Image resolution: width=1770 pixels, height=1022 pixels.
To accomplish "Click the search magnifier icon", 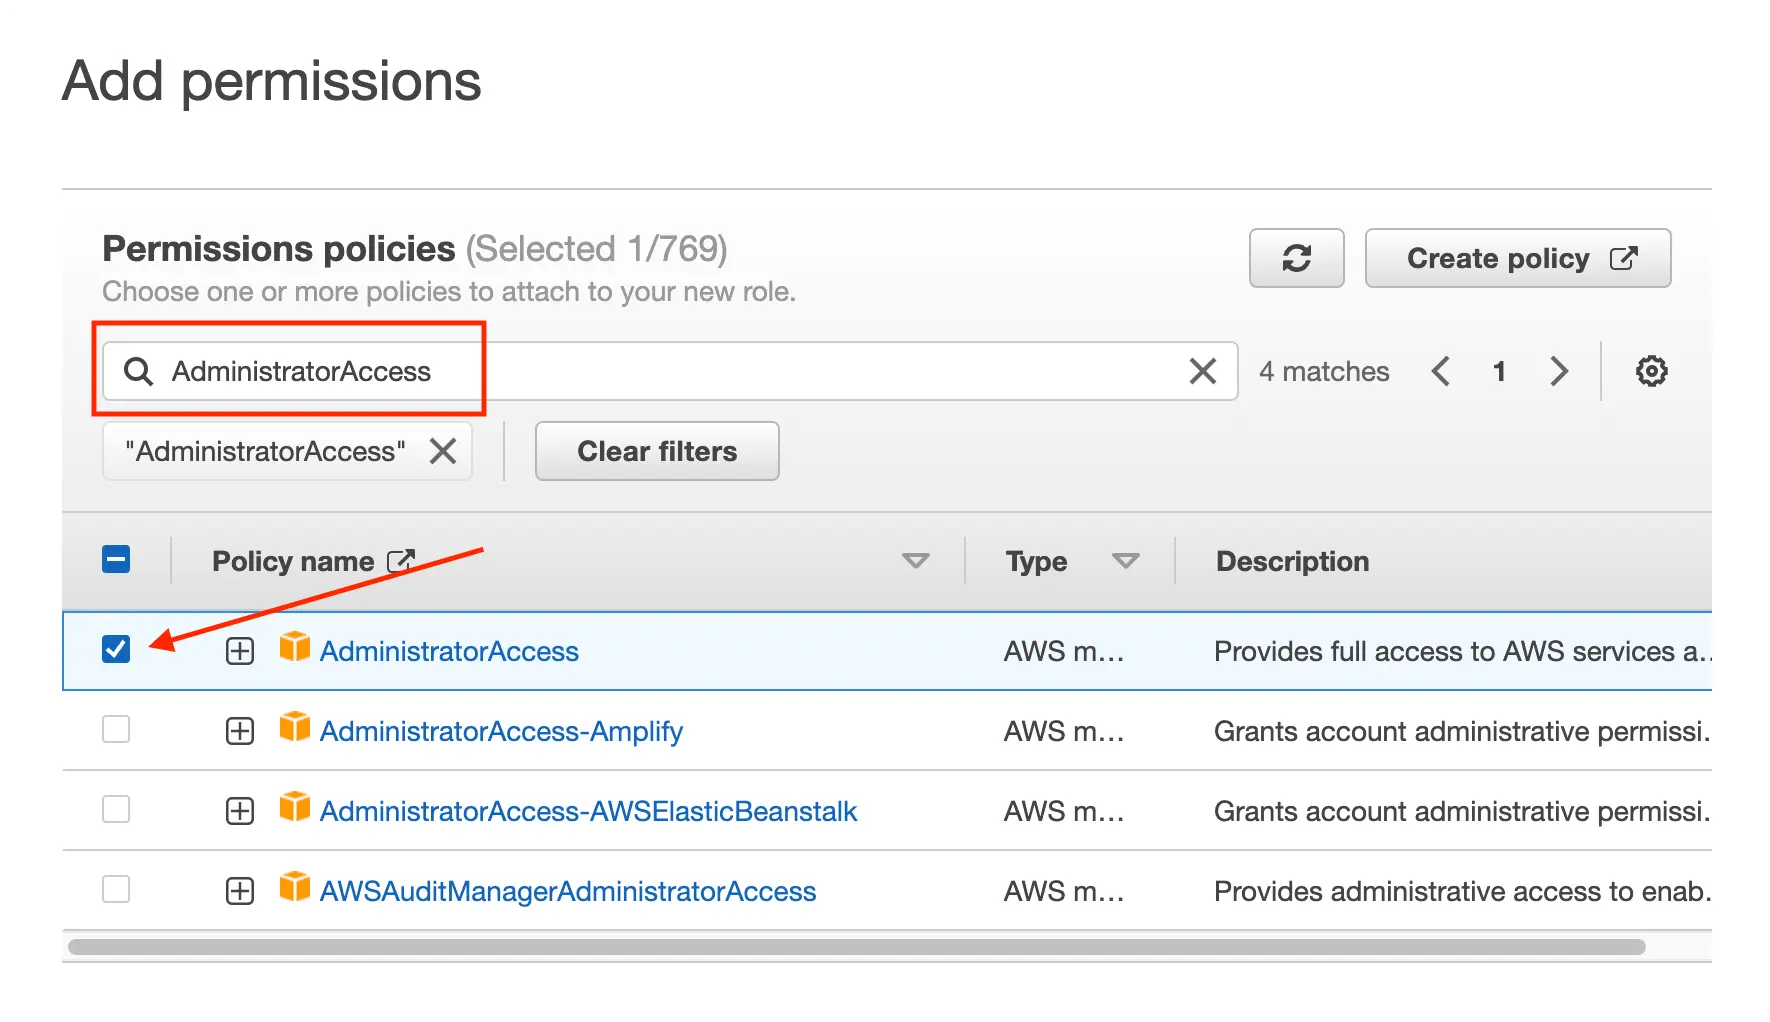I will (138, 371).
